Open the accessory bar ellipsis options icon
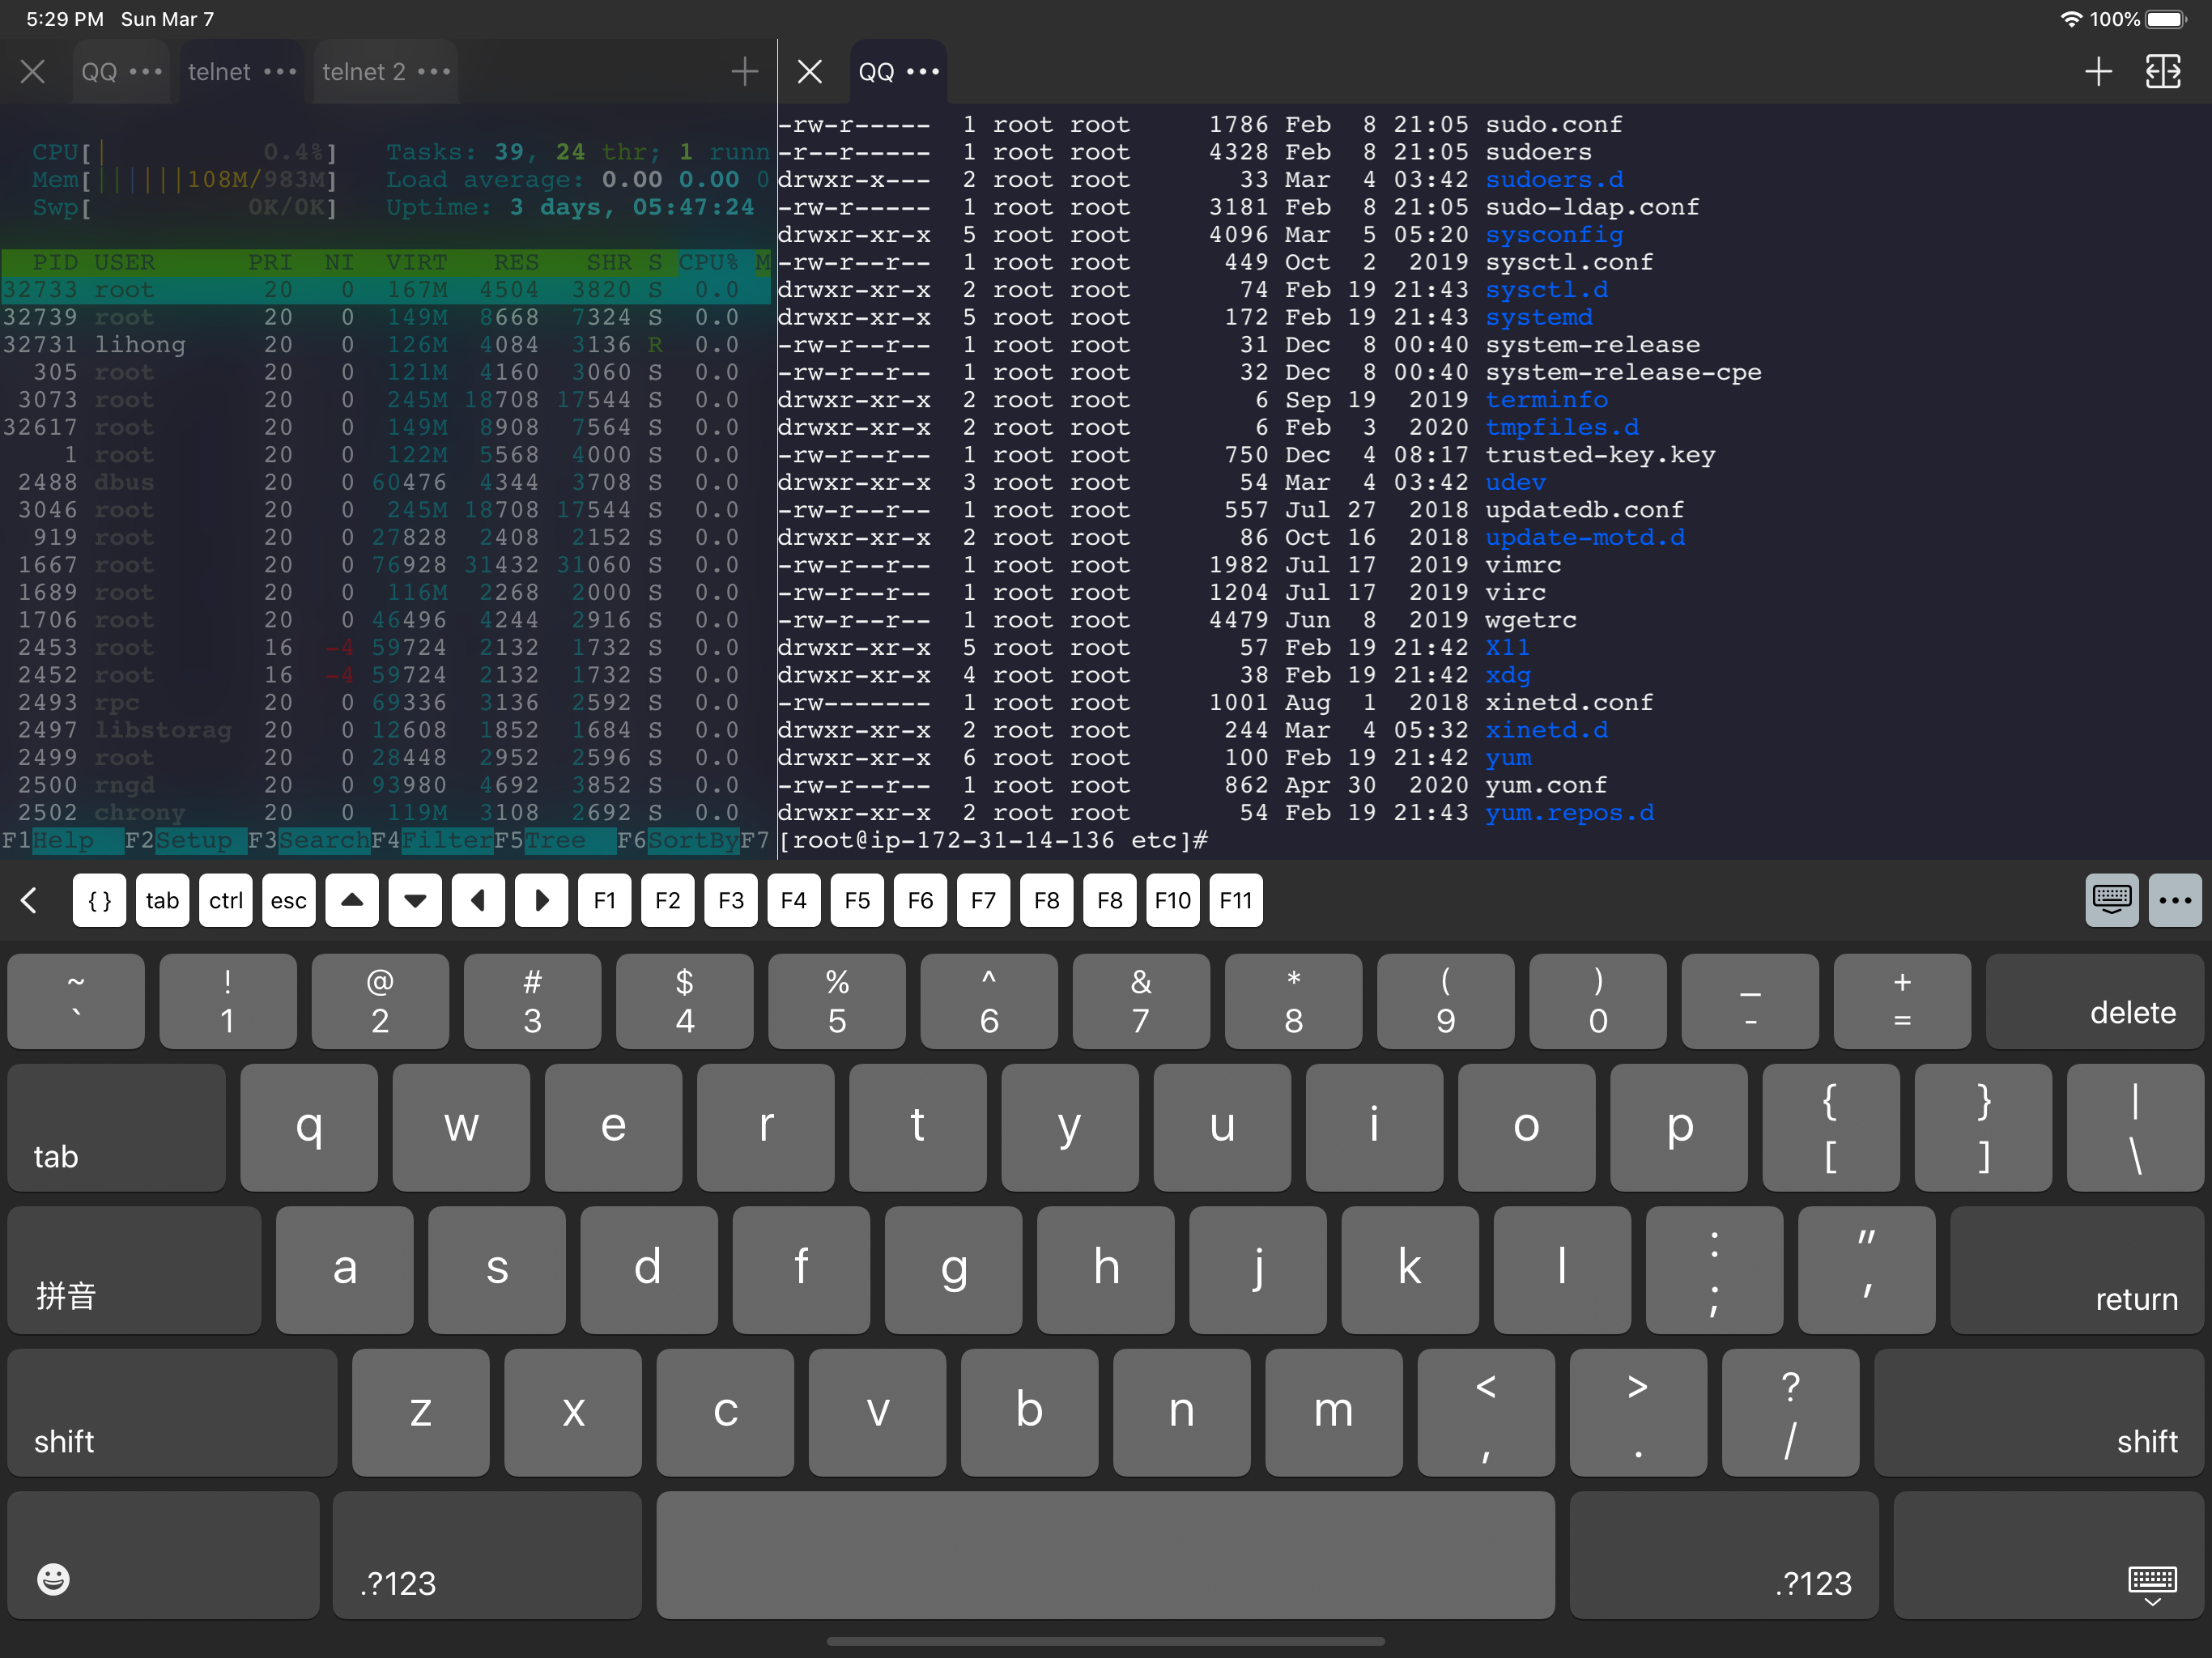 tap(2176, 900)
